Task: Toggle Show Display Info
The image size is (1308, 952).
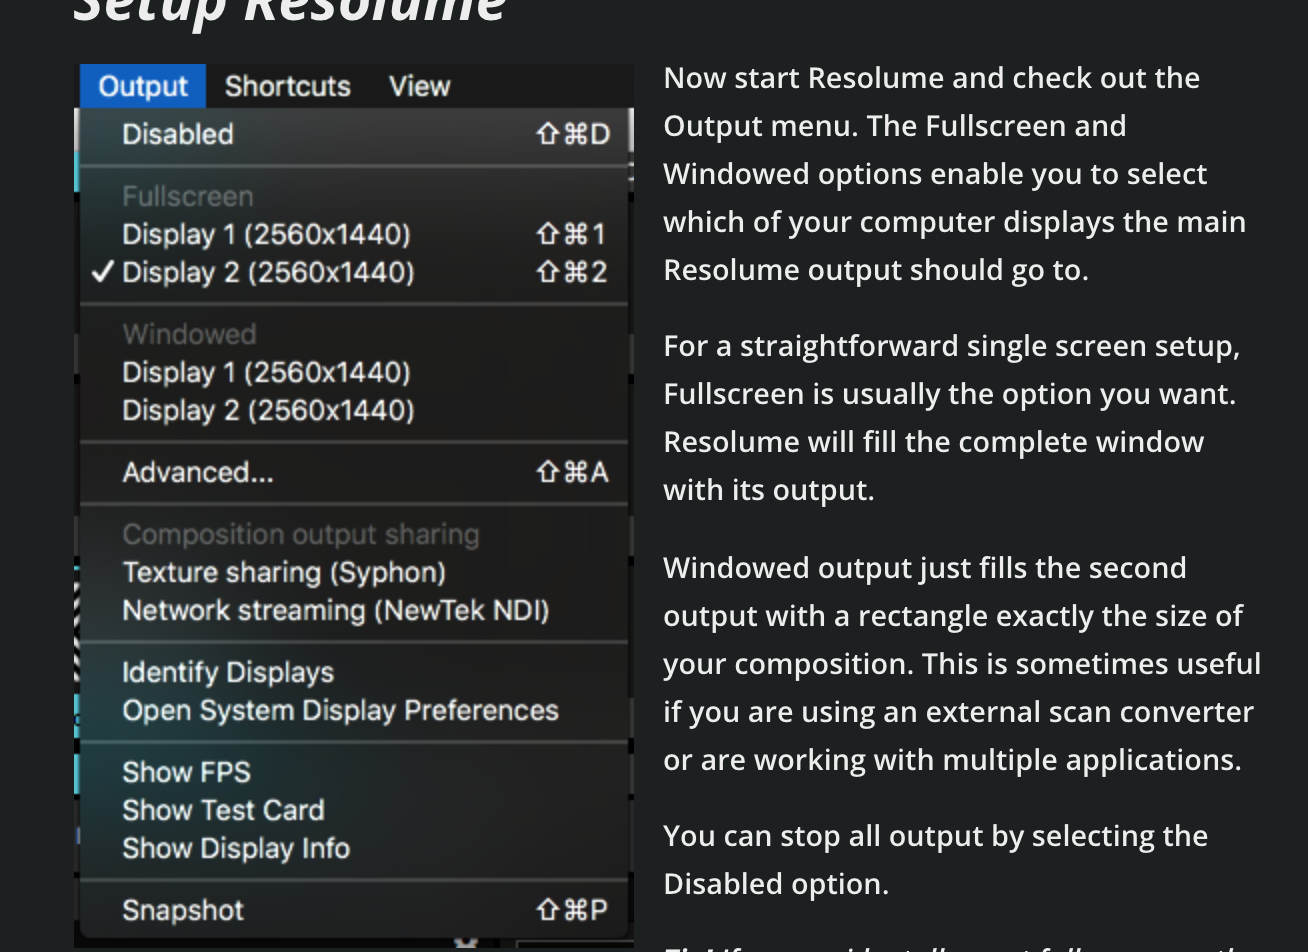Action: click(x=236, y=849)
